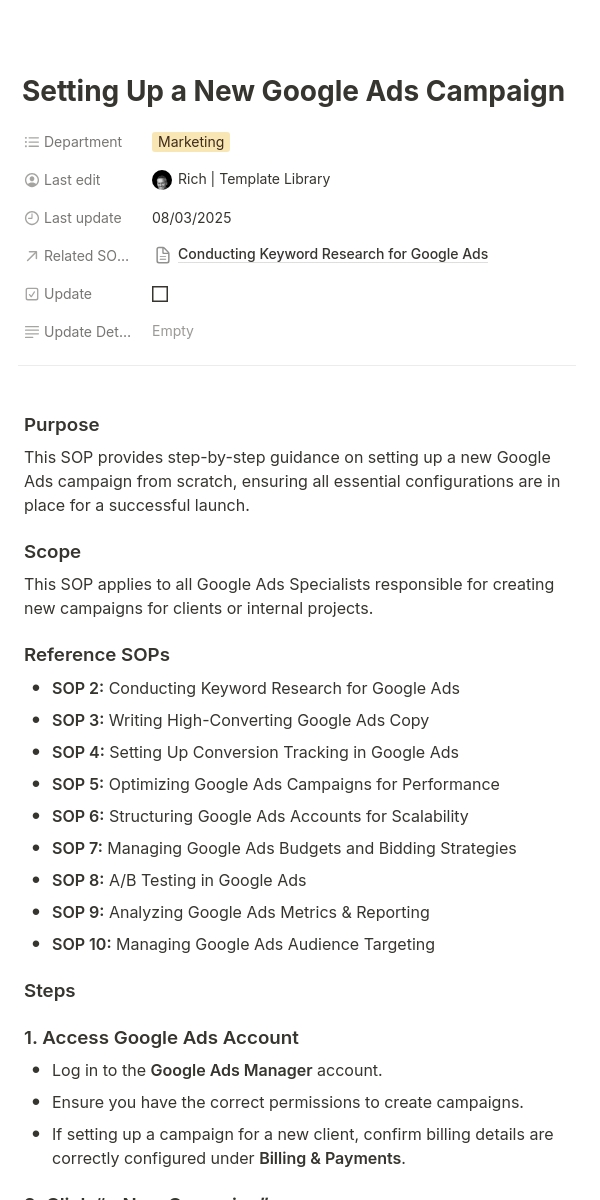
Task: Click the Update property label
Action: pos(68,294)
